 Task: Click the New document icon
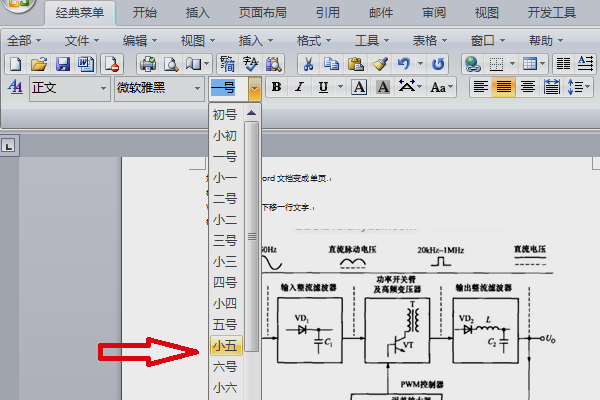click(15, 64)
